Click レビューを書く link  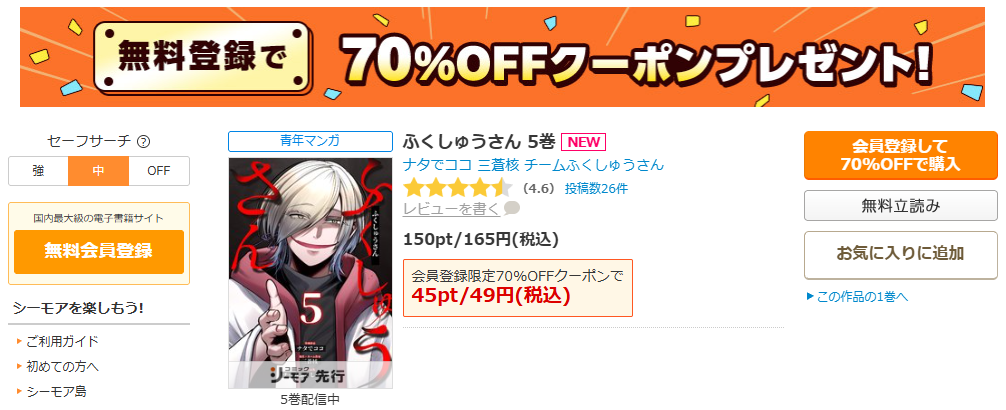click(x=452, y=209)
